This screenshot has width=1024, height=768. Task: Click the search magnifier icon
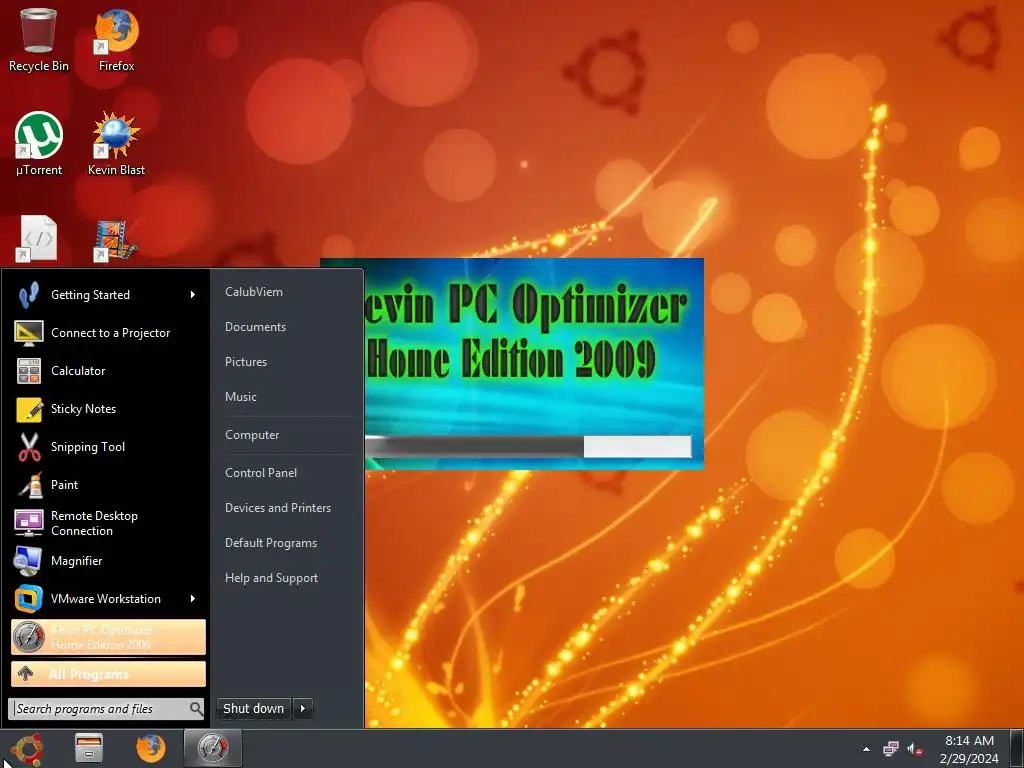tap(196, 709)
